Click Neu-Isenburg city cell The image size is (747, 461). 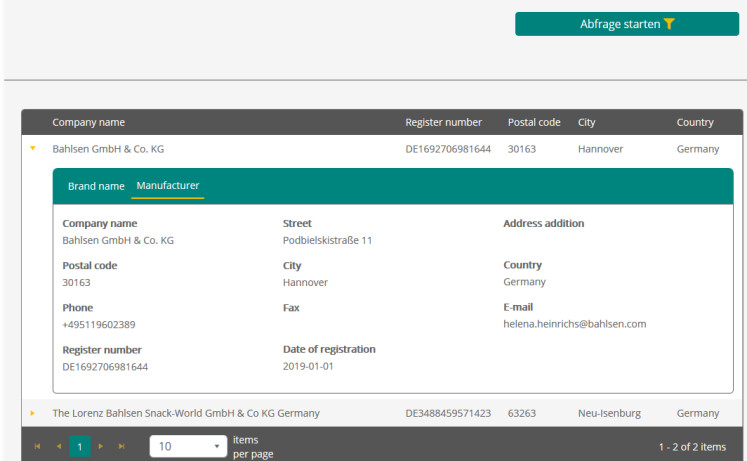pyautogui.click(x=609, y=413)
